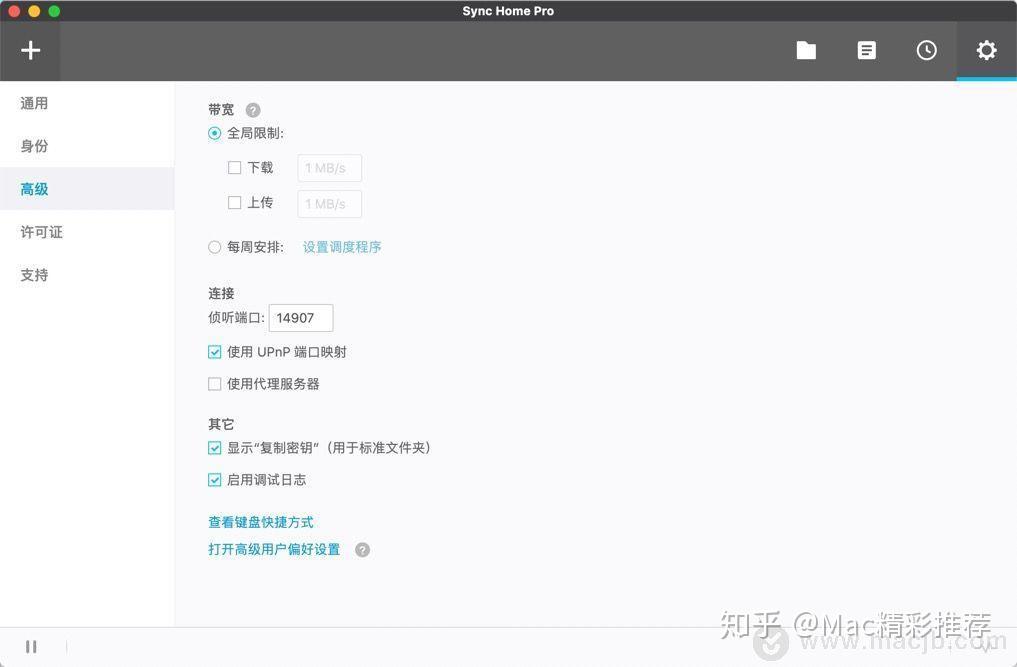This screenshot has width=1017, height=667.
Task: Enable the 上传 limit checkbox
Action: [235, 203]
